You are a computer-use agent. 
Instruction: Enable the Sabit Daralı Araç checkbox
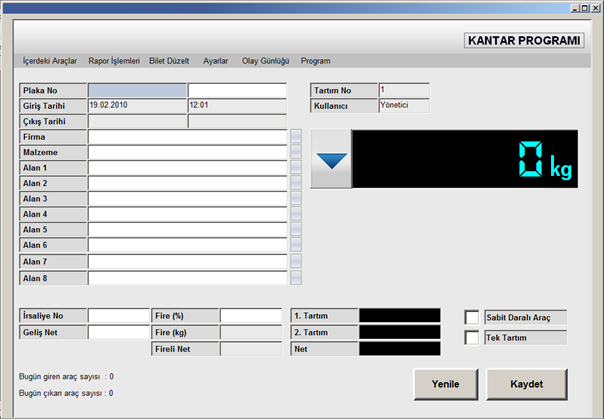[472, 317]
